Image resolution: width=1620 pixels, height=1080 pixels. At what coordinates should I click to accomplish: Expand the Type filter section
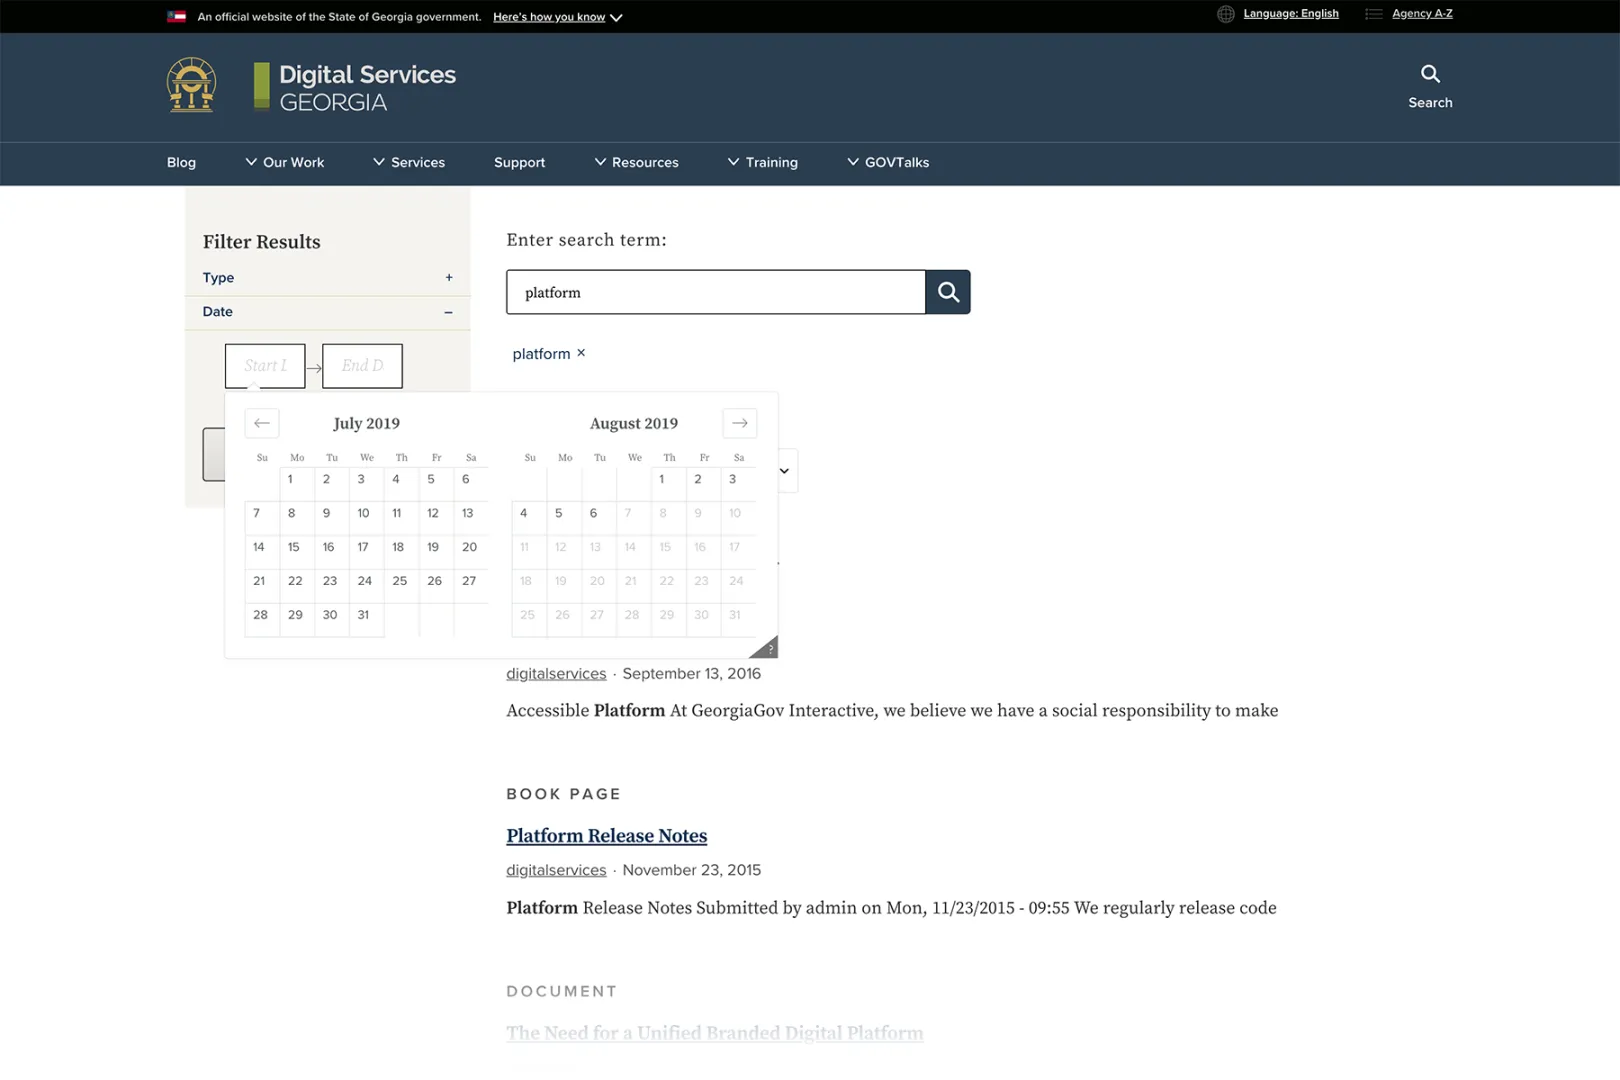pyautogui.click(x=448, y=277)
